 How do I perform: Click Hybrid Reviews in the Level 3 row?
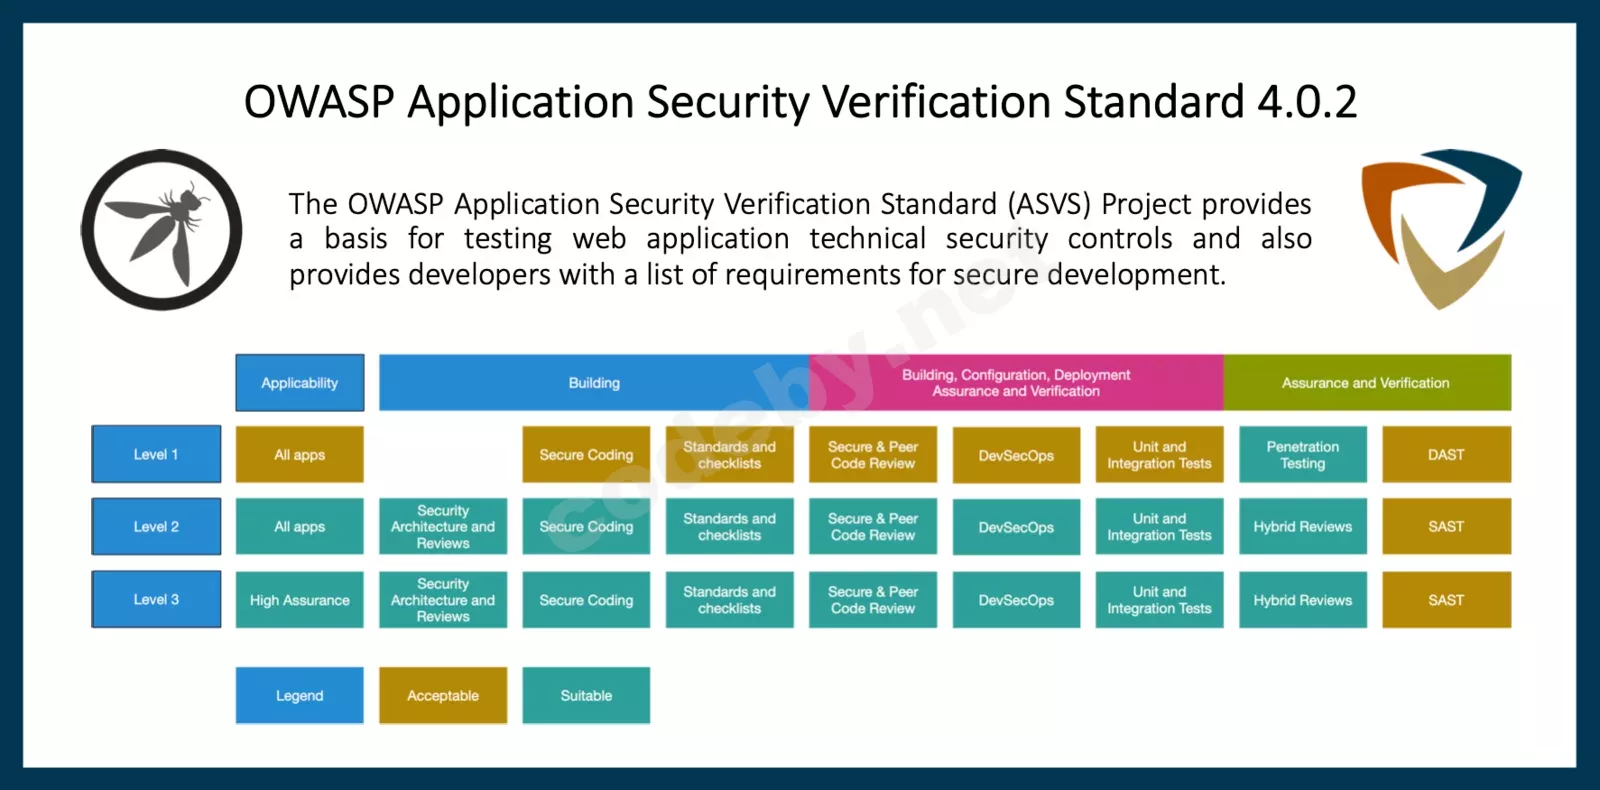click(1303, 600)
